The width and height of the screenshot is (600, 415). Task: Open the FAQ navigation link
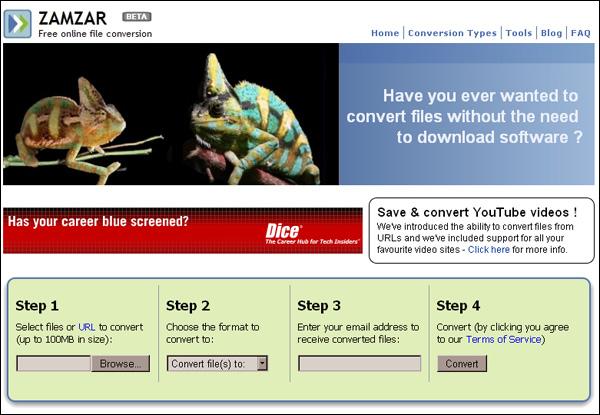(580, 33)
